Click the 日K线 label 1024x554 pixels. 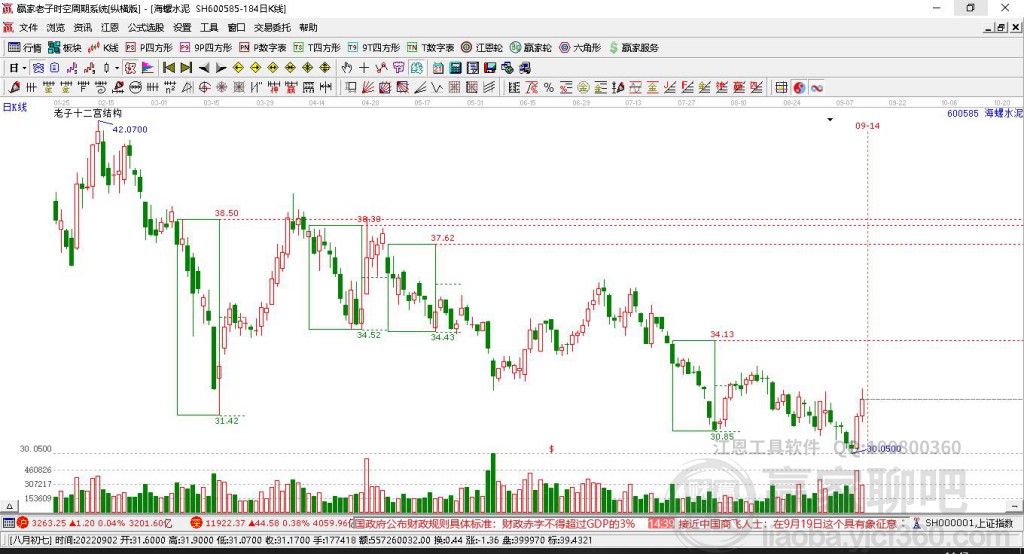coord(15,107)
